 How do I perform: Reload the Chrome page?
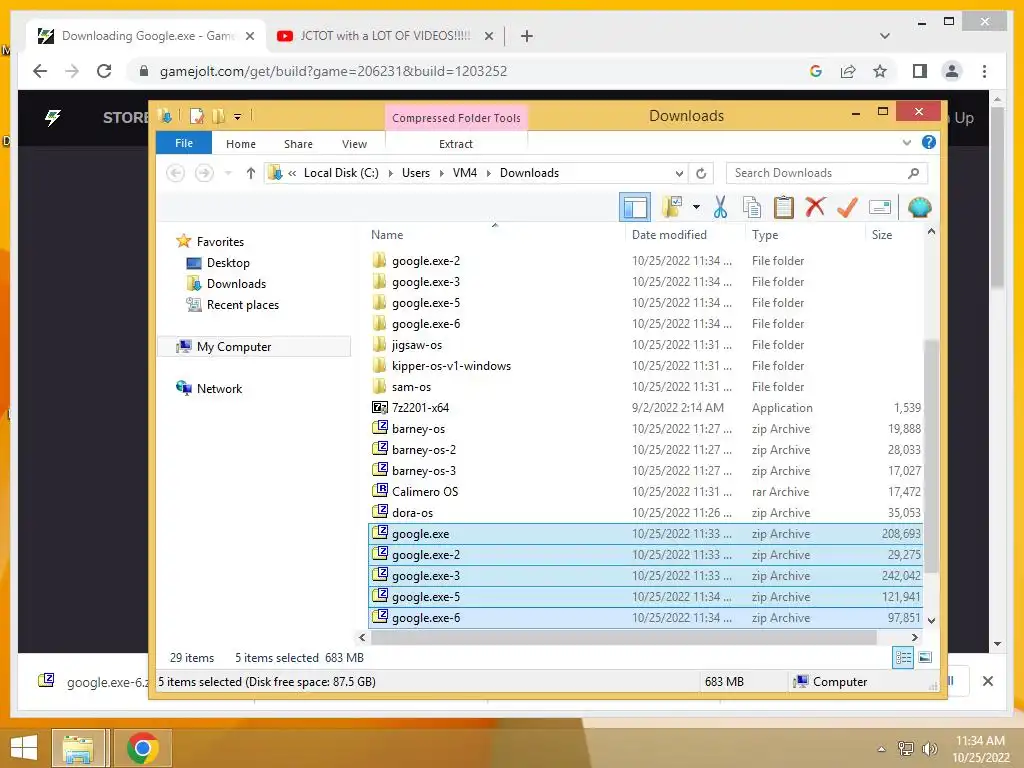coord(104,71)
